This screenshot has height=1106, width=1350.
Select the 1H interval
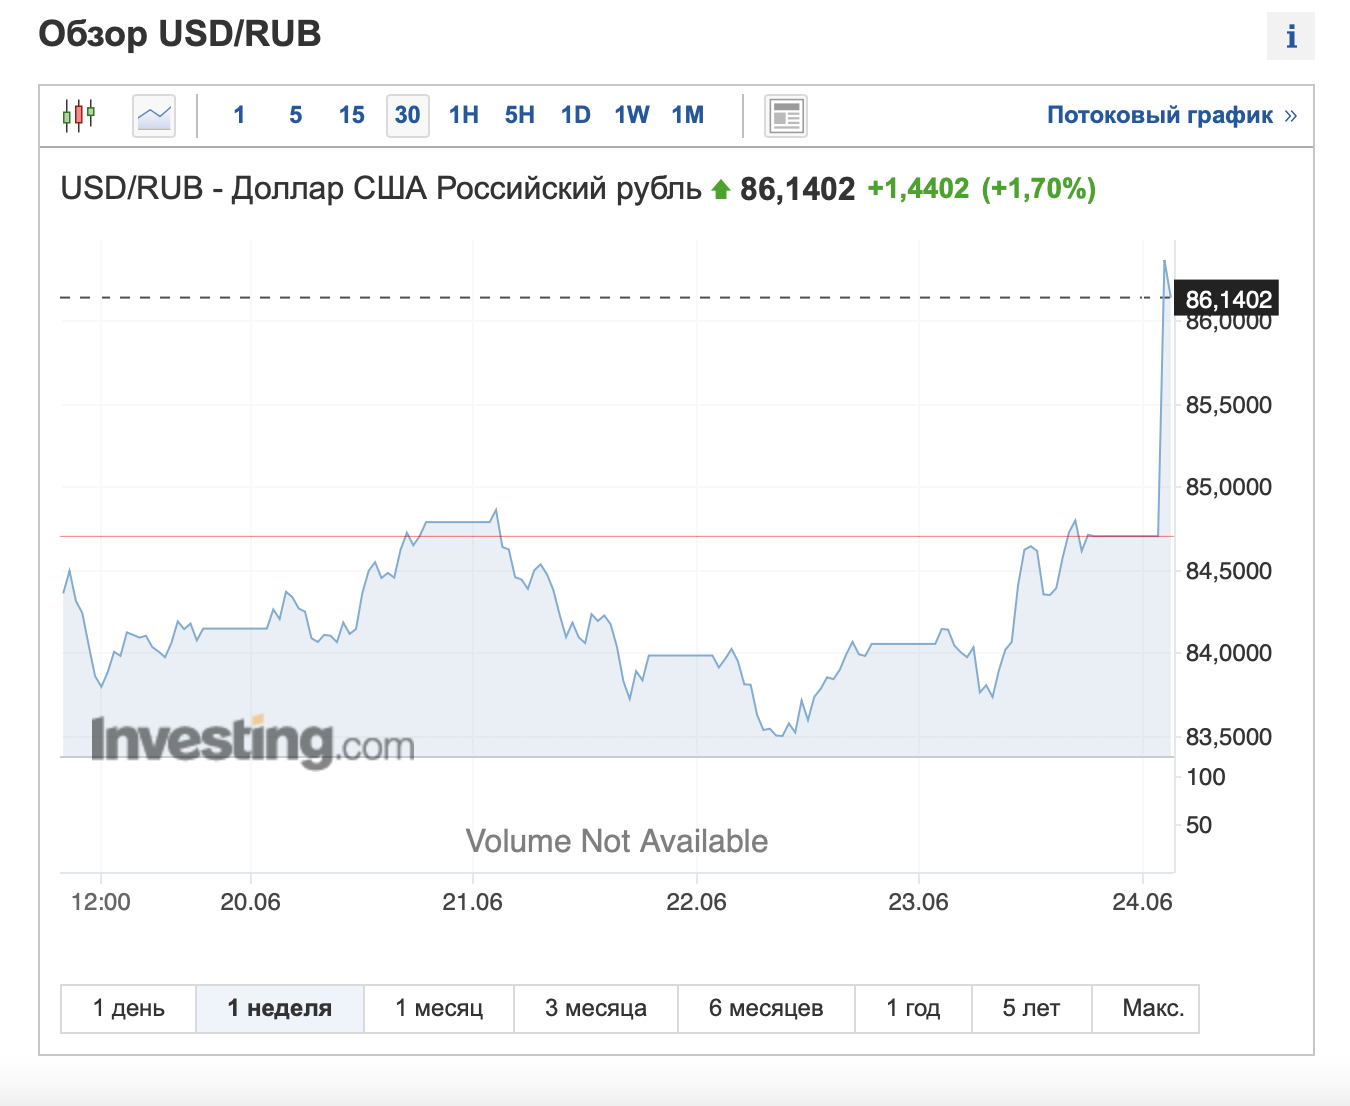(464, 115)
